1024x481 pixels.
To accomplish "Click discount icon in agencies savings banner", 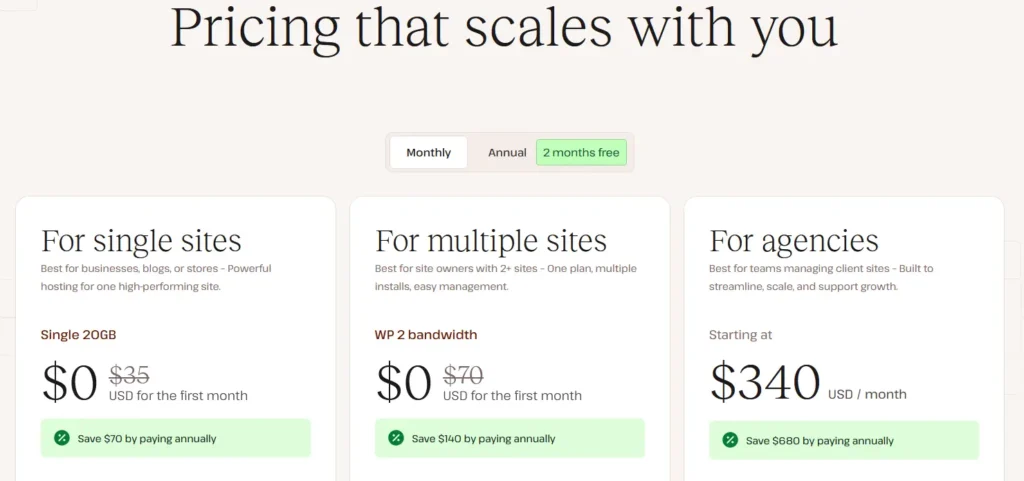I will tap(729, 440).
